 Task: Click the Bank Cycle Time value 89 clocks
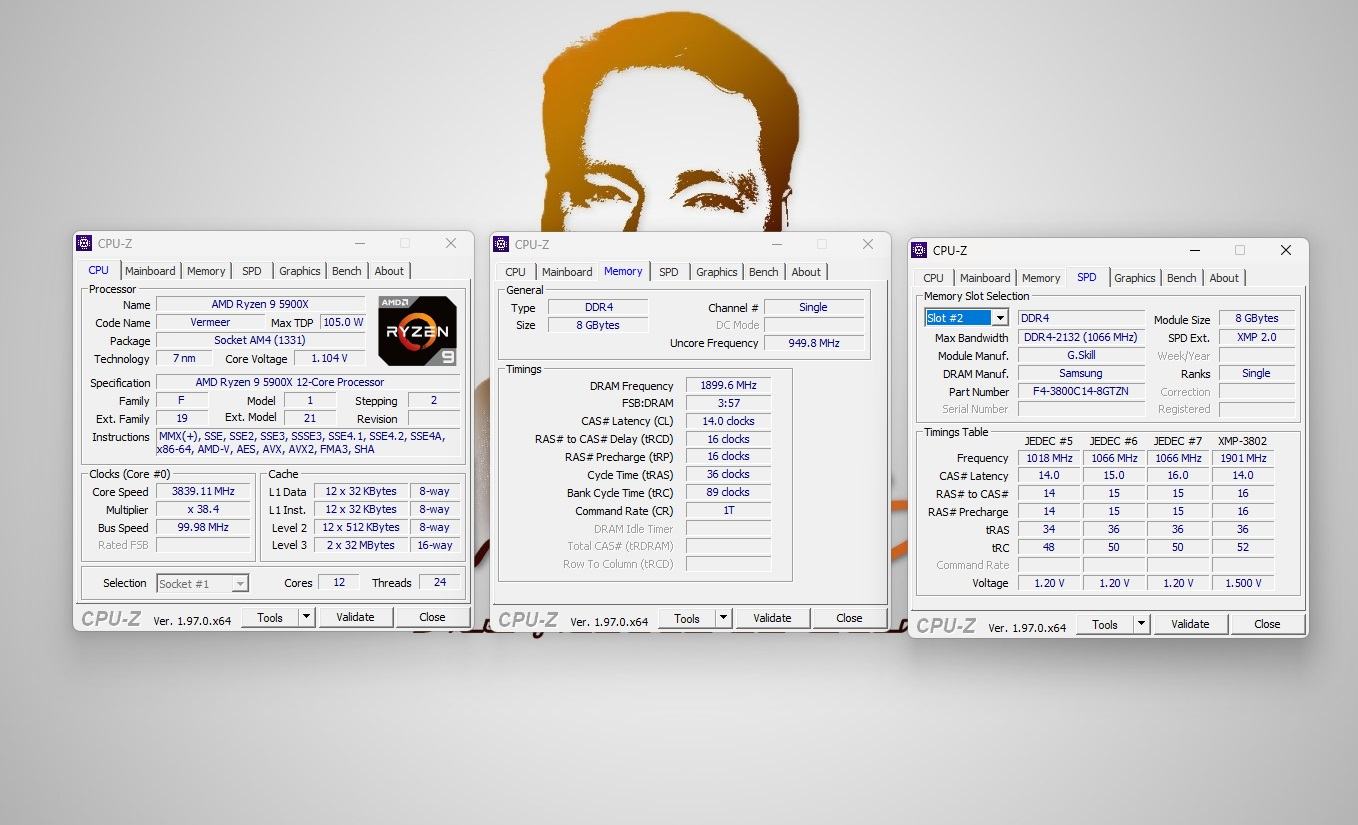point(727,492)
